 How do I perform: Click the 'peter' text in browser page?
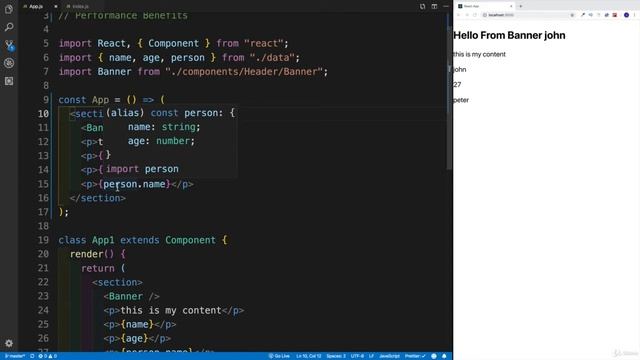tap(461, 100)
